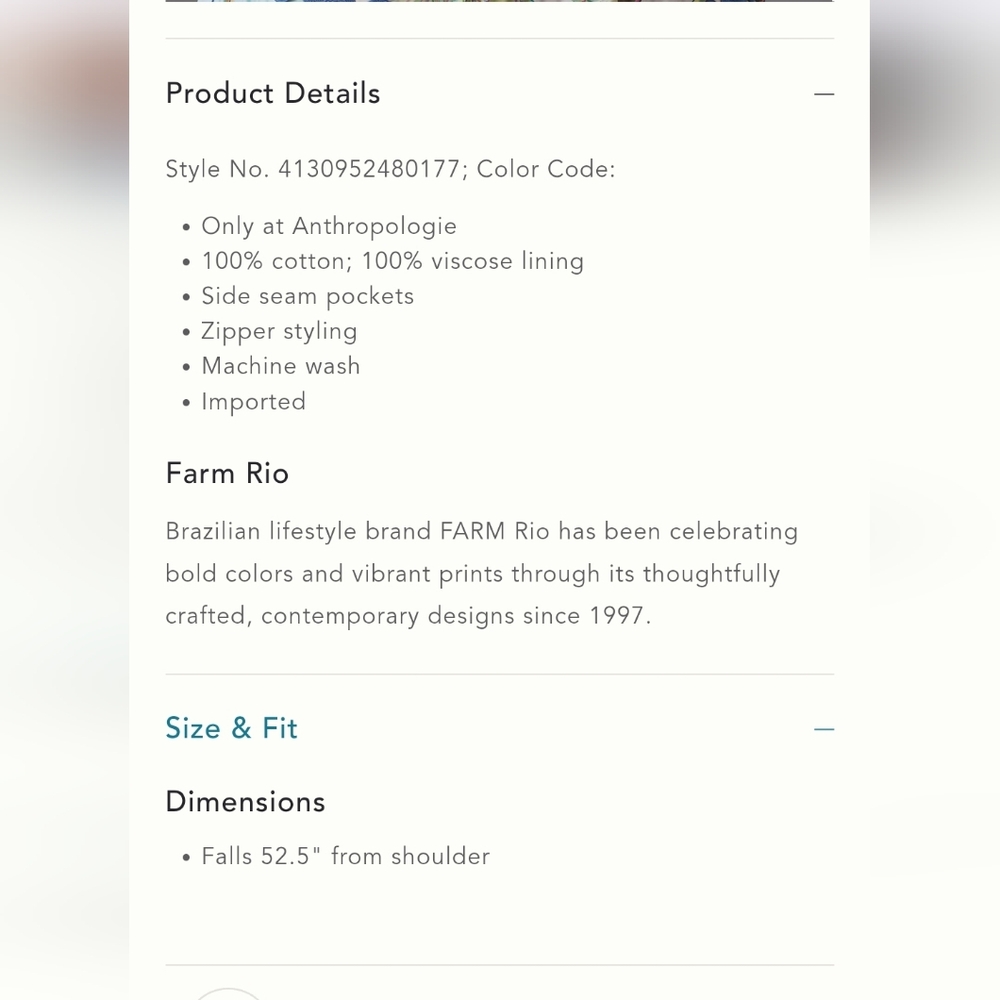
Task: Click the Only at Anthropologie bullet
Action: tap(329, 226)
